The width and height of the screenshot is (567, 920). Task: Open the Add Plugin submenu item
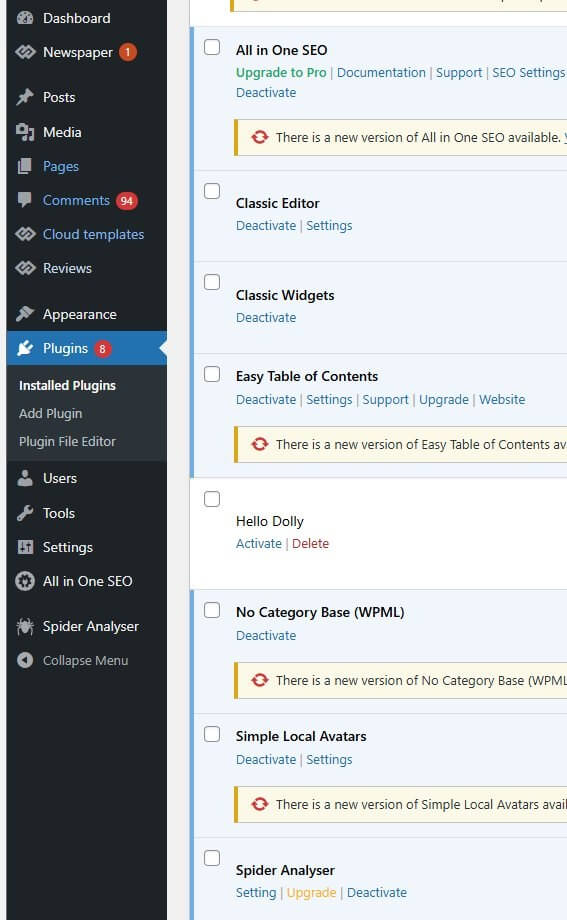[x=50, y=414]
